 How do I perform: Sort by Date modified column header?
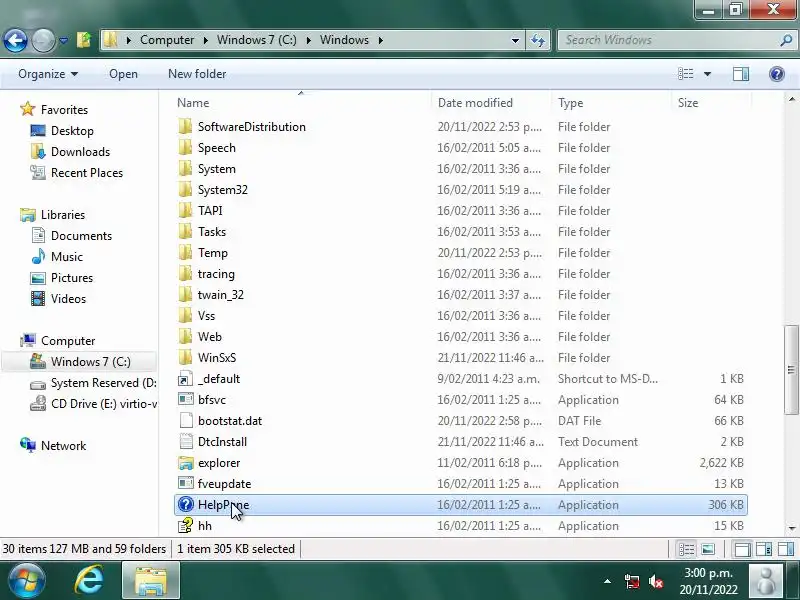491,103
